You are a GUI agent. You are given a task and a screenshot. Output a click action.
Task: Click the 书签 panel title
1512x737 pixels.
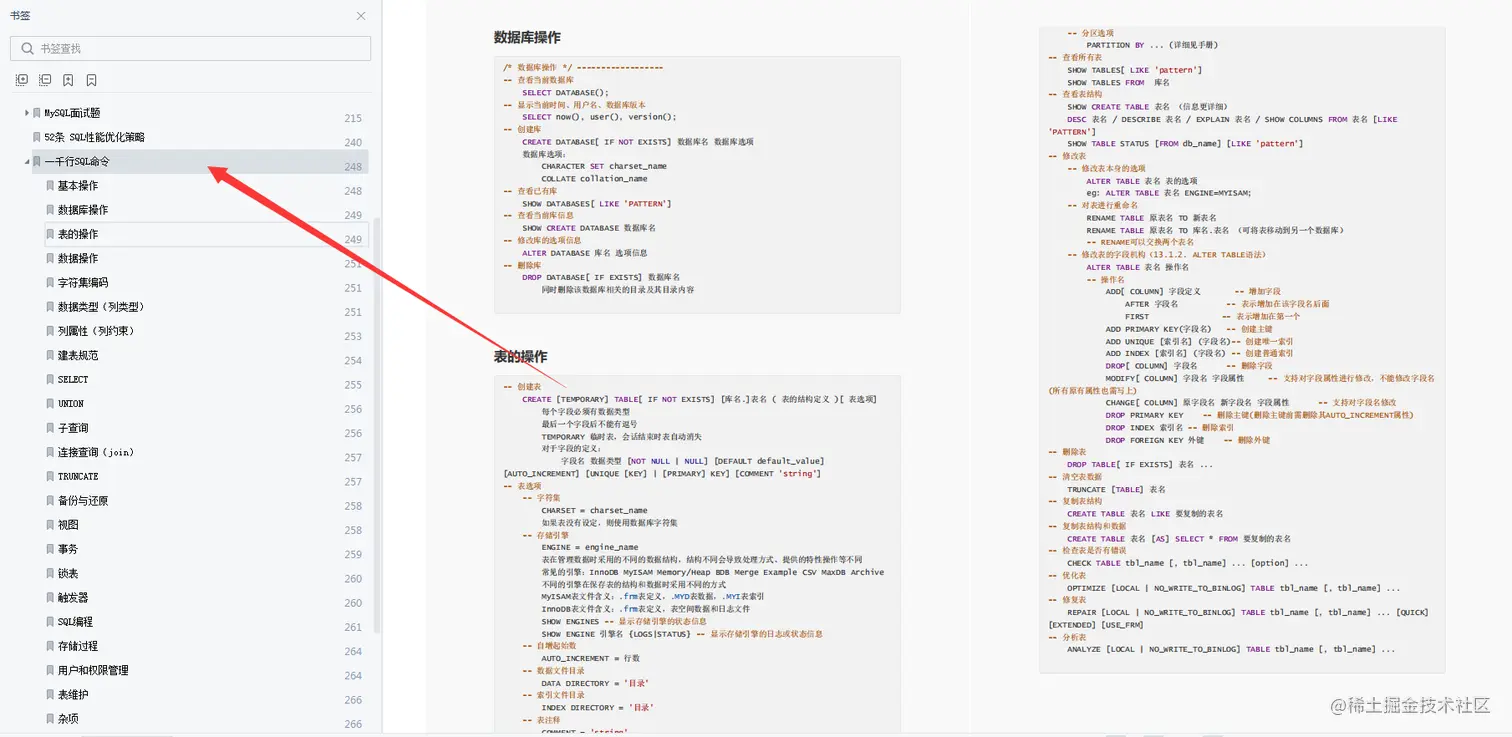pyautogui.click(x=20, y=15)
